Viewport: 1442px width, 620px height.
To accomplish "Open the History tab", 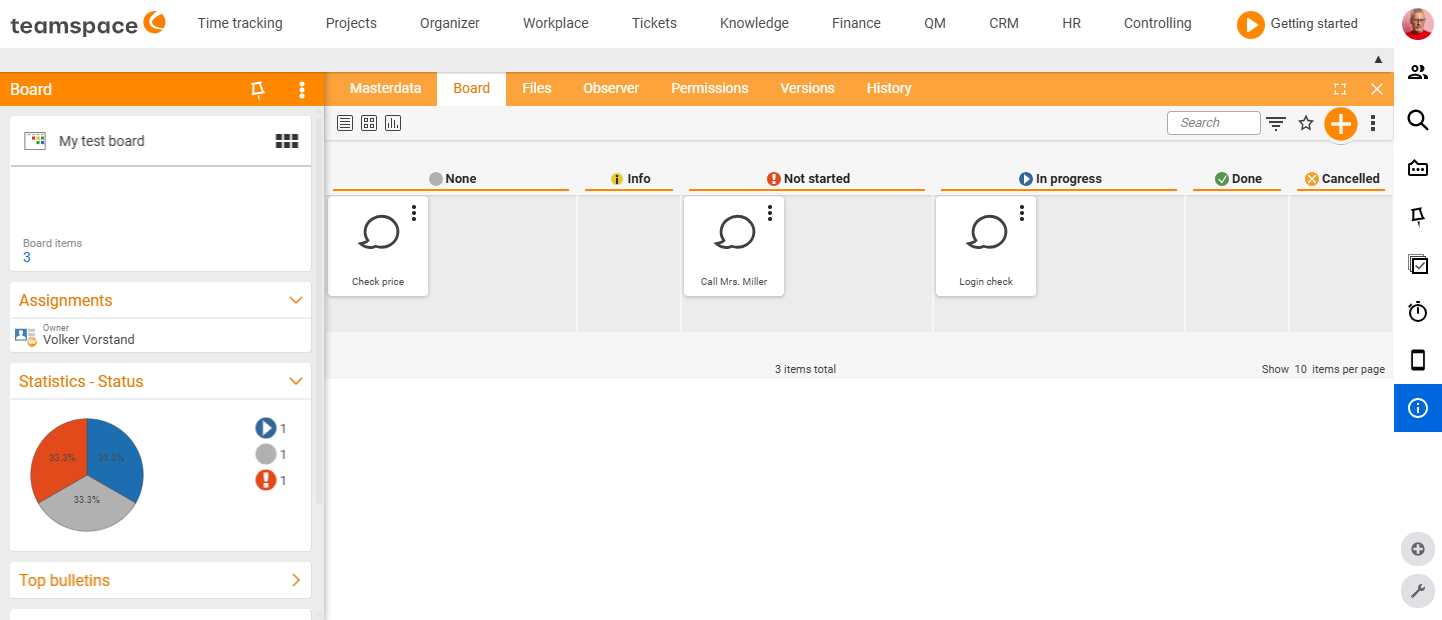I will point(889,88).
